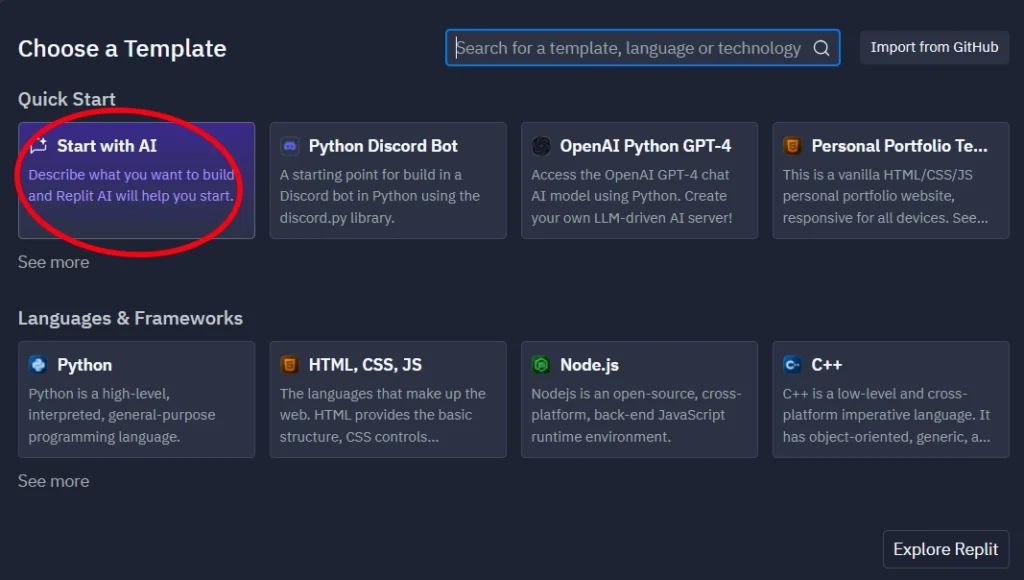Screen dimensions: 1024x580
Task: Expand Quick Start with See more
Action: (54, 262)
